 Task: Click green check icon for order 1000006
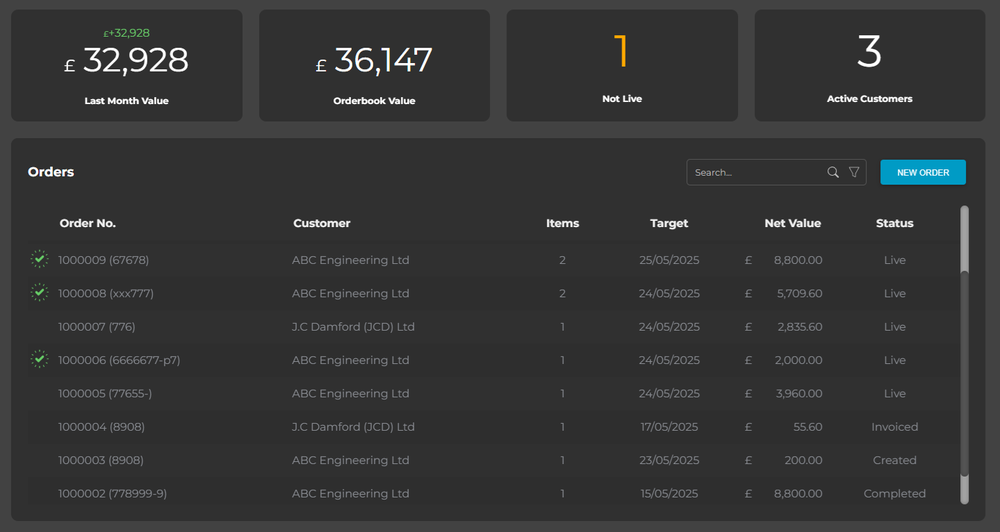40,359
